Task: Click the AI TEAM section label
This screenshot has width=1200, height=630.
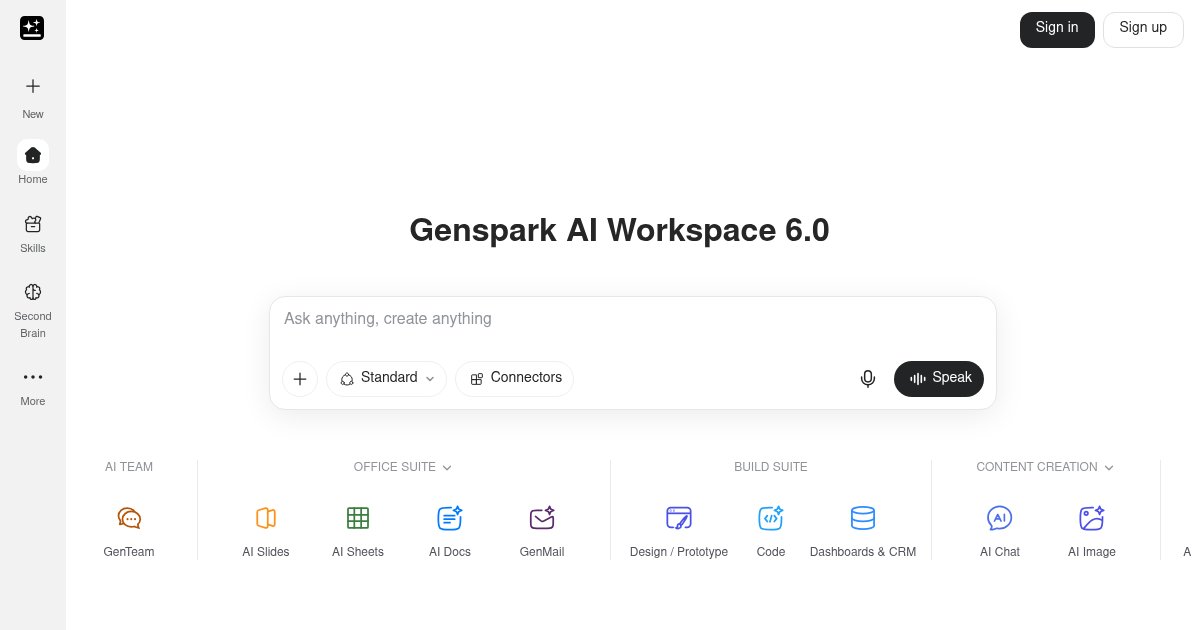Action: tap(129, 467)
